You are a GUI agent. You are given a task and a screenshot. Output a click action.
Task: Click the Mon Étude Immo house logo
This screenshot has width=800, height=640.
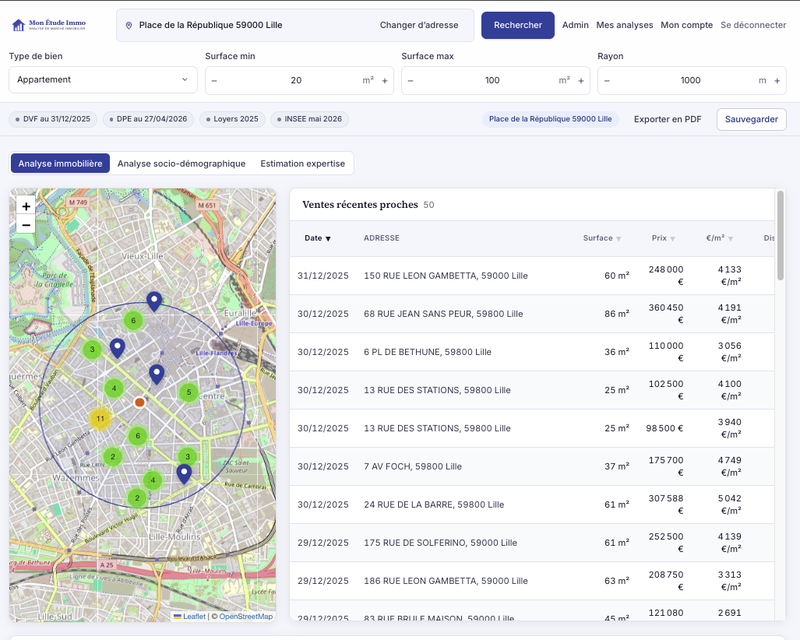coord(18,25)
